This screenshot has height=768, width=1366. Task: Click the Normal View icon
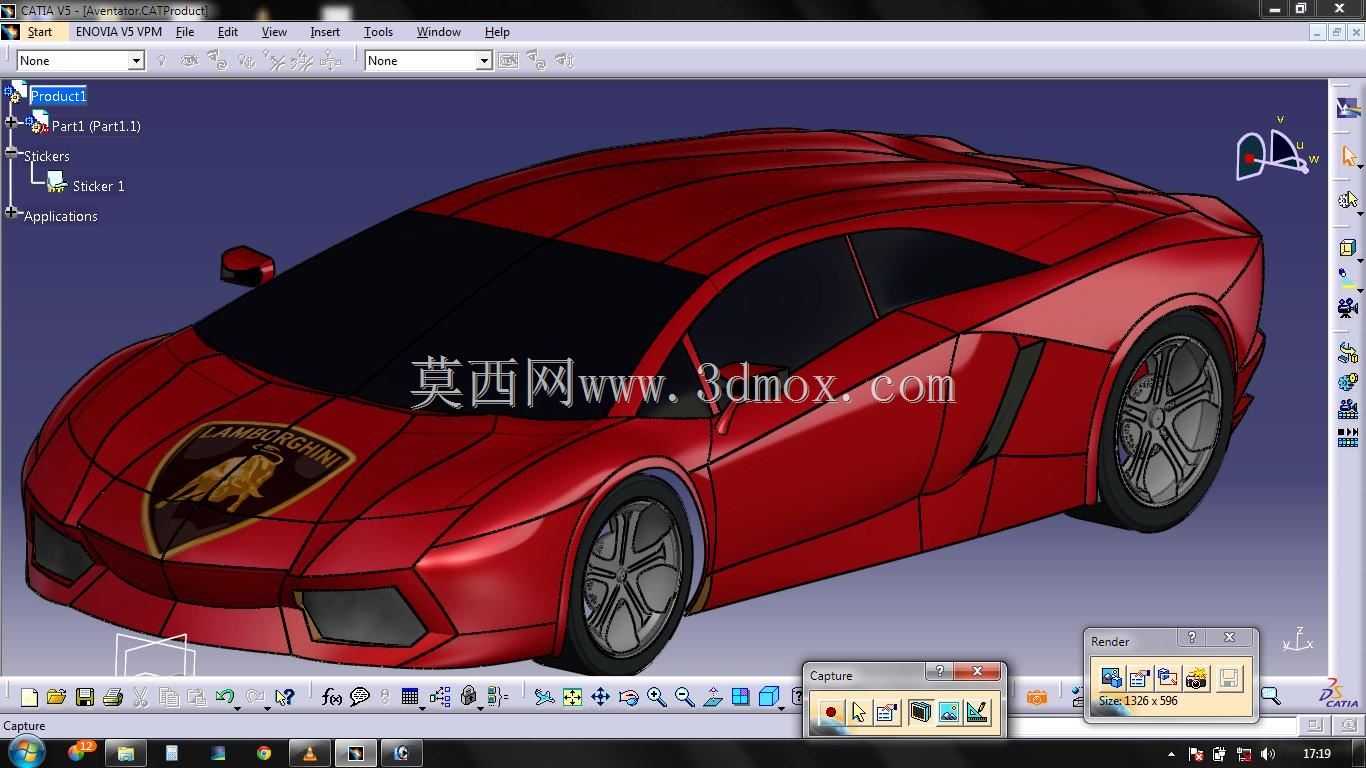pos(713,697)
